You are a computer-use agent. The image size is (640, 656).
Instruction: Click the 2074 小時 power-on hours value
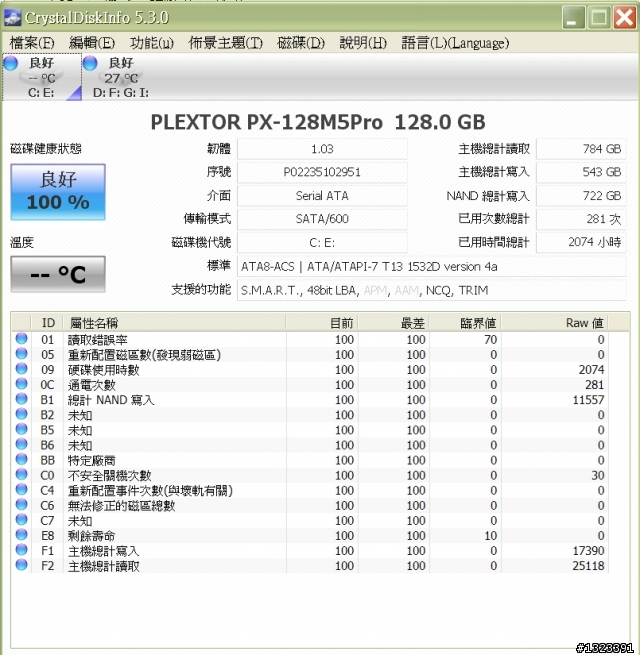(581, 243)
